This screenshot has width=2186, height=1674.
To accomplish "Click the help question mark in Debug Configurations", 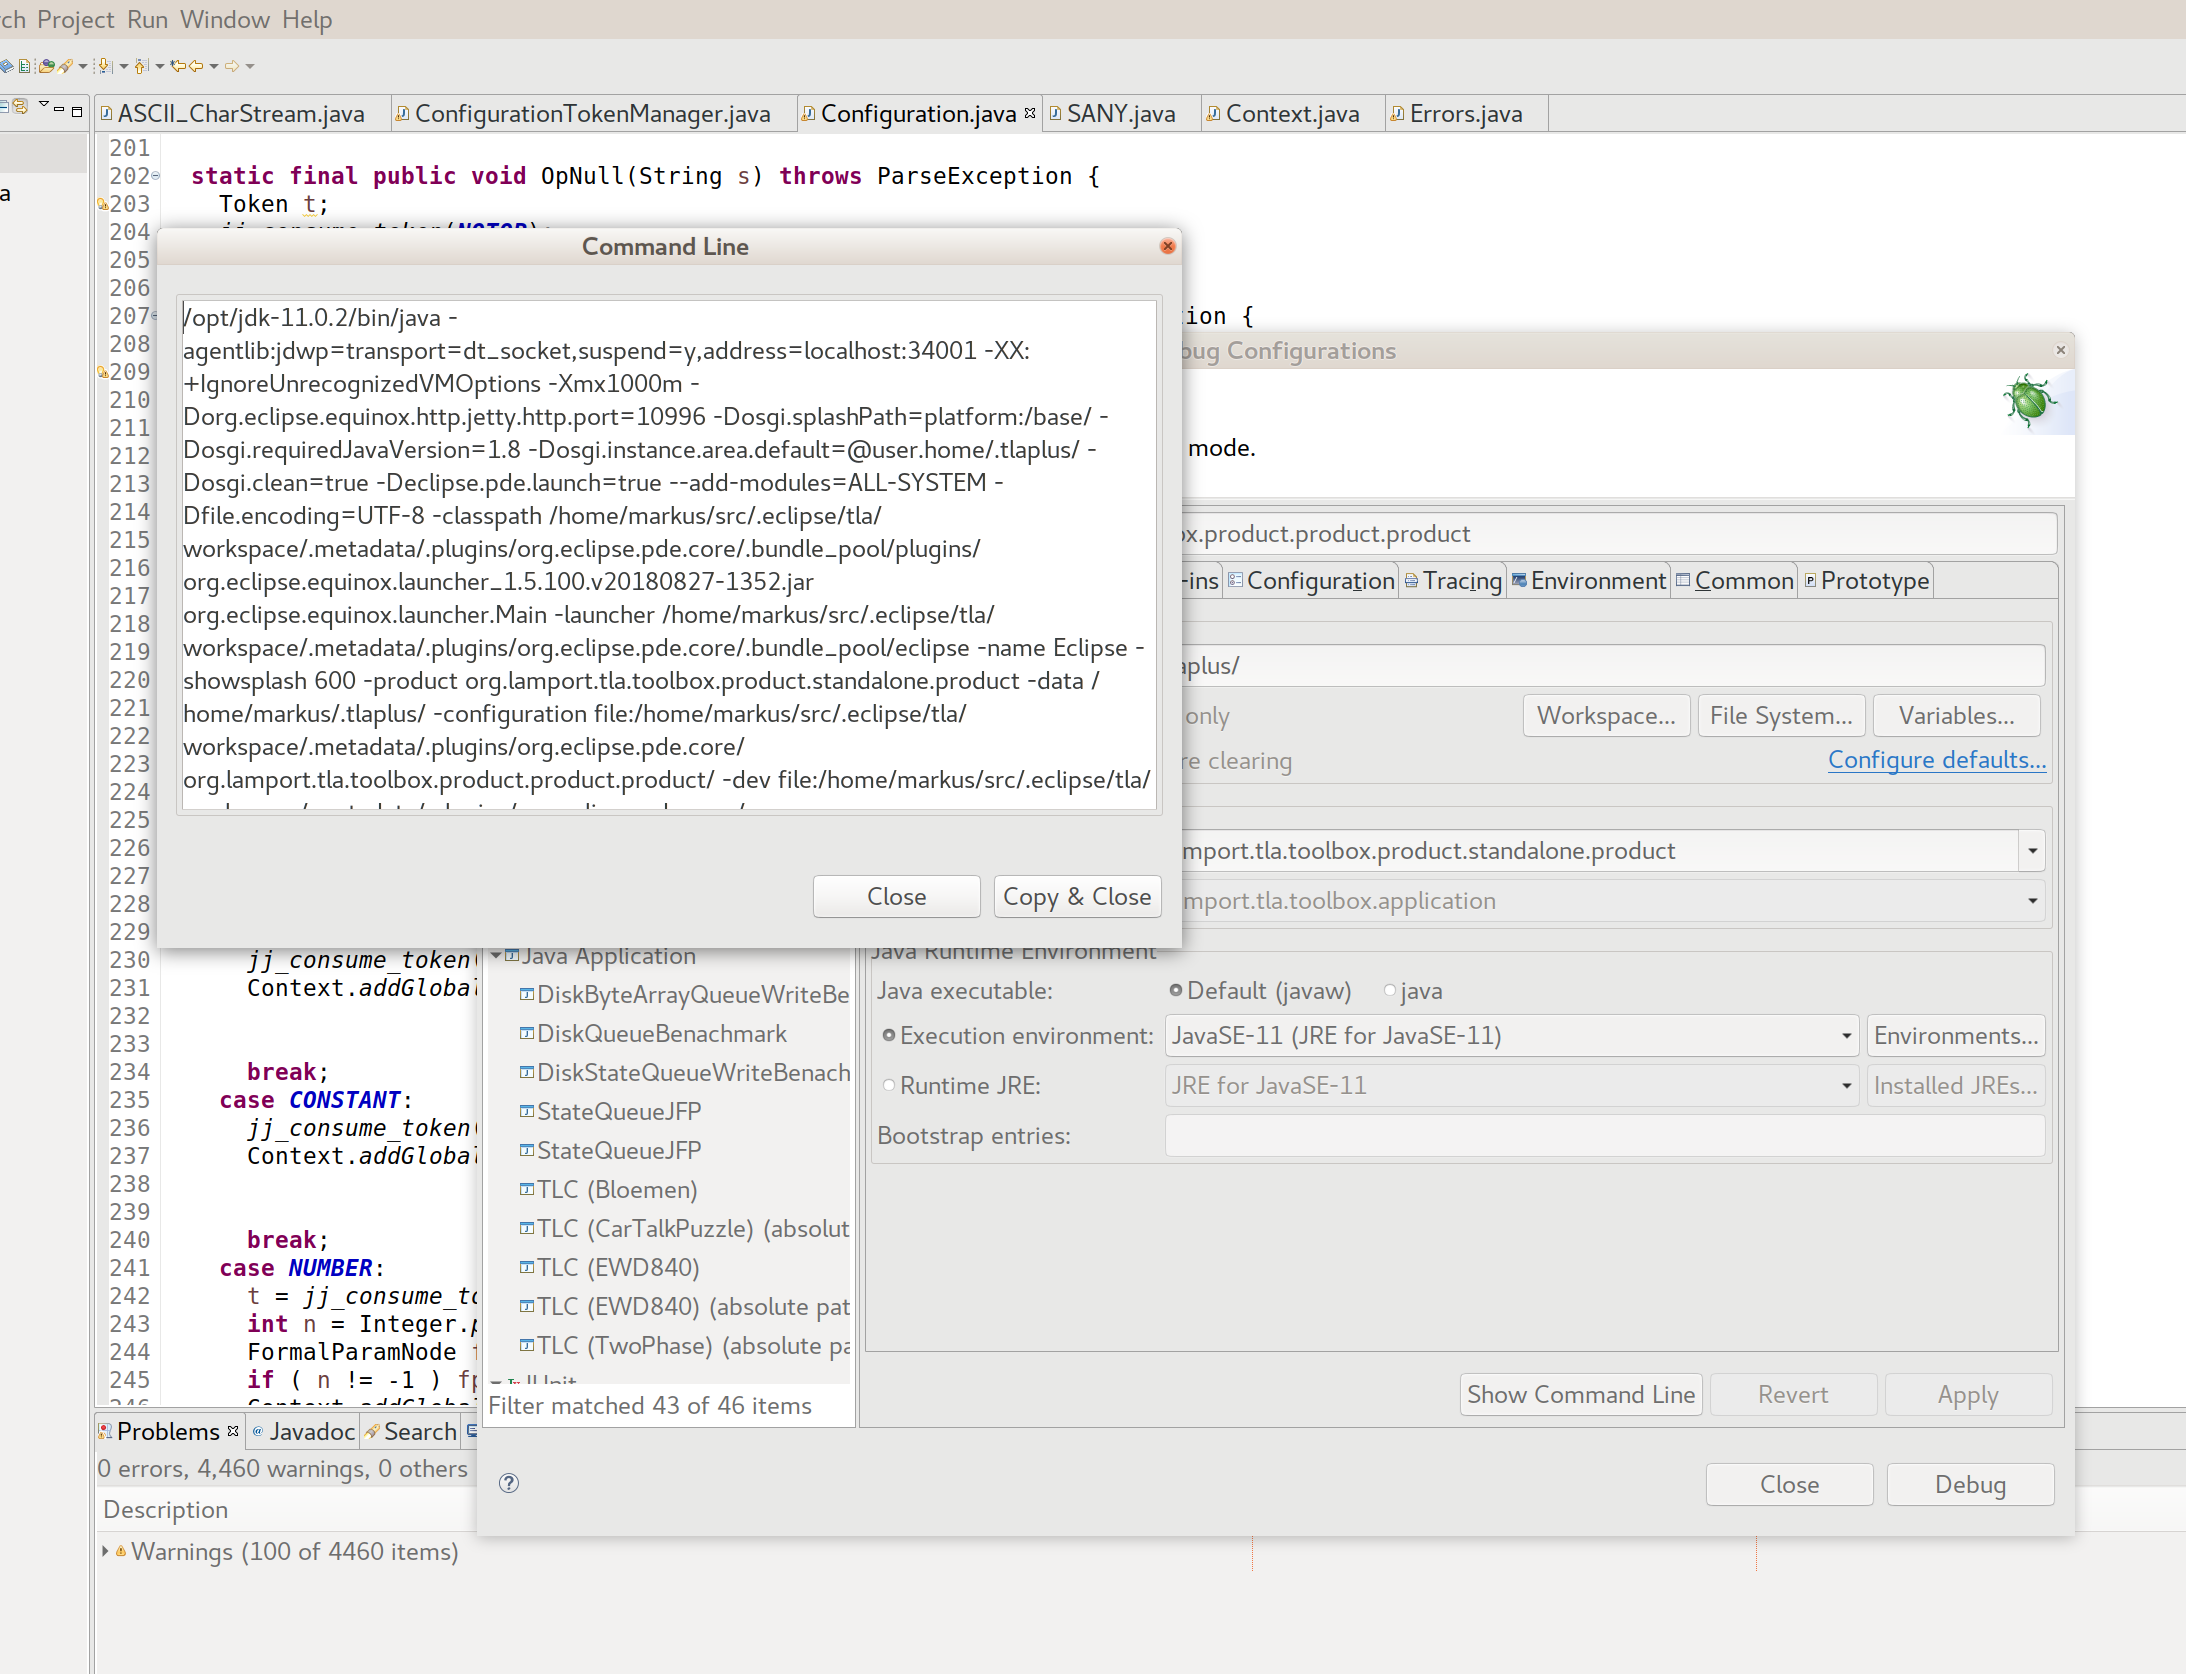I will [x=511, y=1483].
